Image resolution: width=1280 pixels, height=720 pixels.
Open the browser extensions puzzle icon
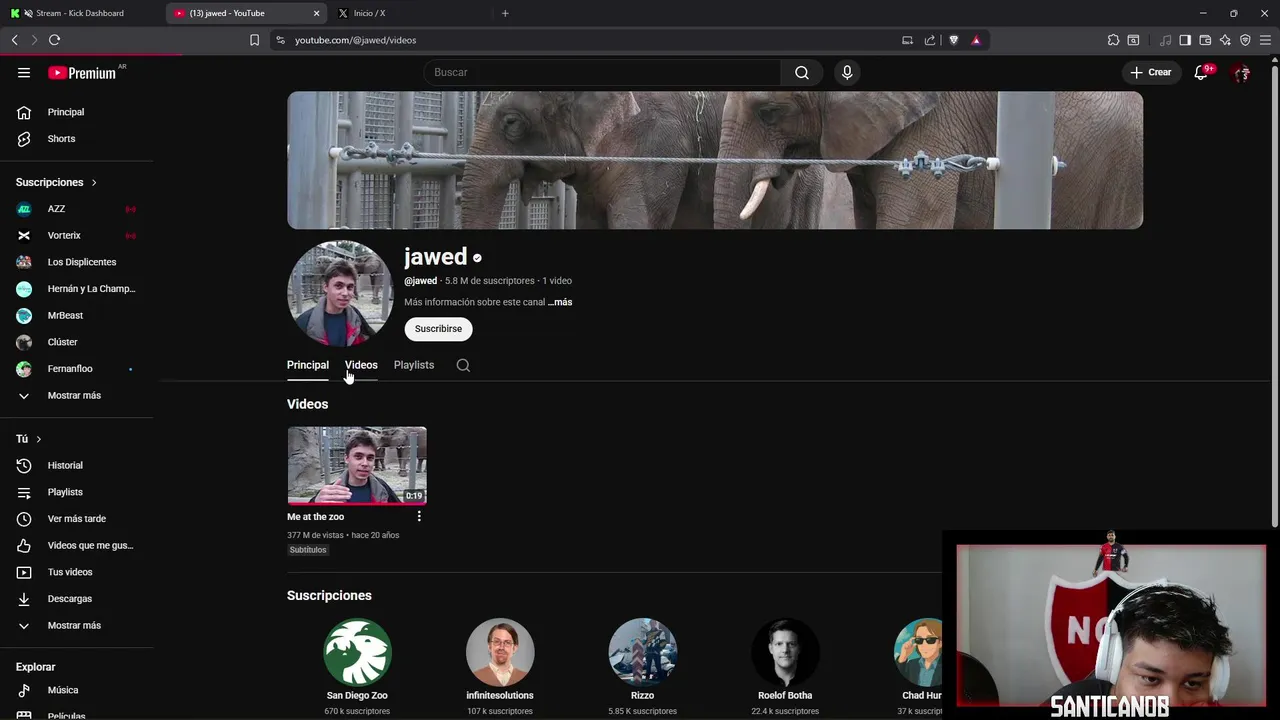pos(1113,40)
